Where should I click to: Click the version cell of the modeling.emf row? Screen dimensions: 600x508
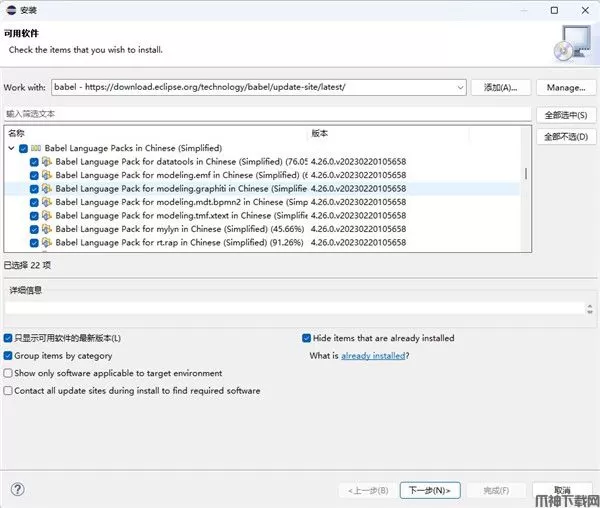(x=358, y=175)
